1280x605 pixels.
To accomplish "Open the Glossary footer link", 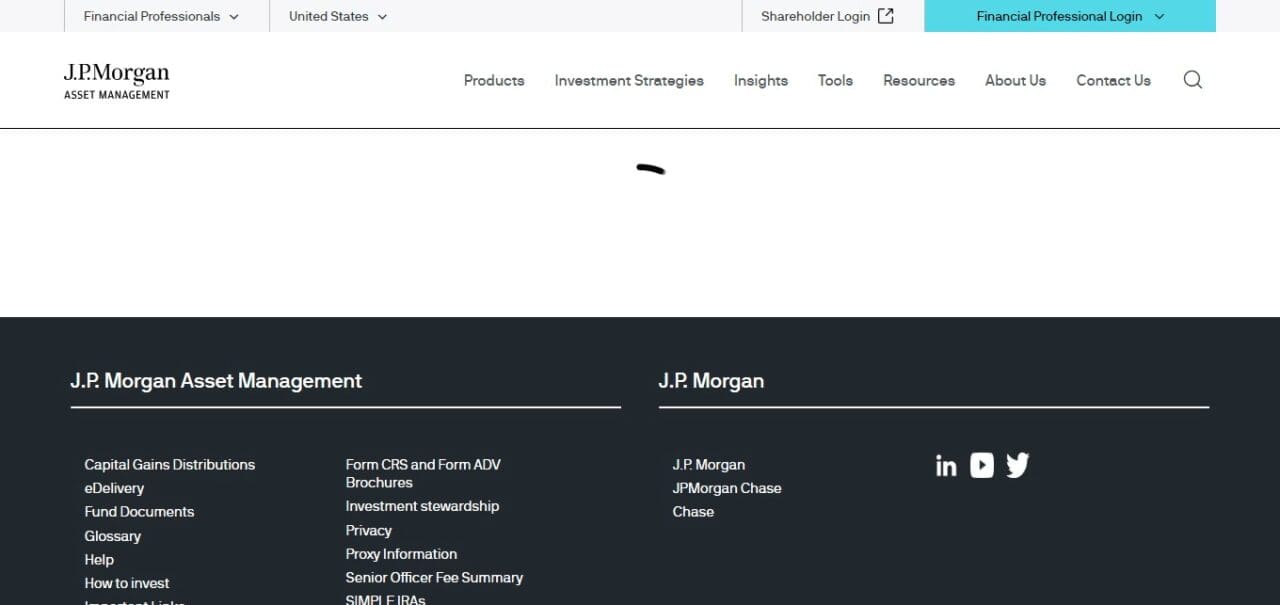I will (x=112, y=536).
